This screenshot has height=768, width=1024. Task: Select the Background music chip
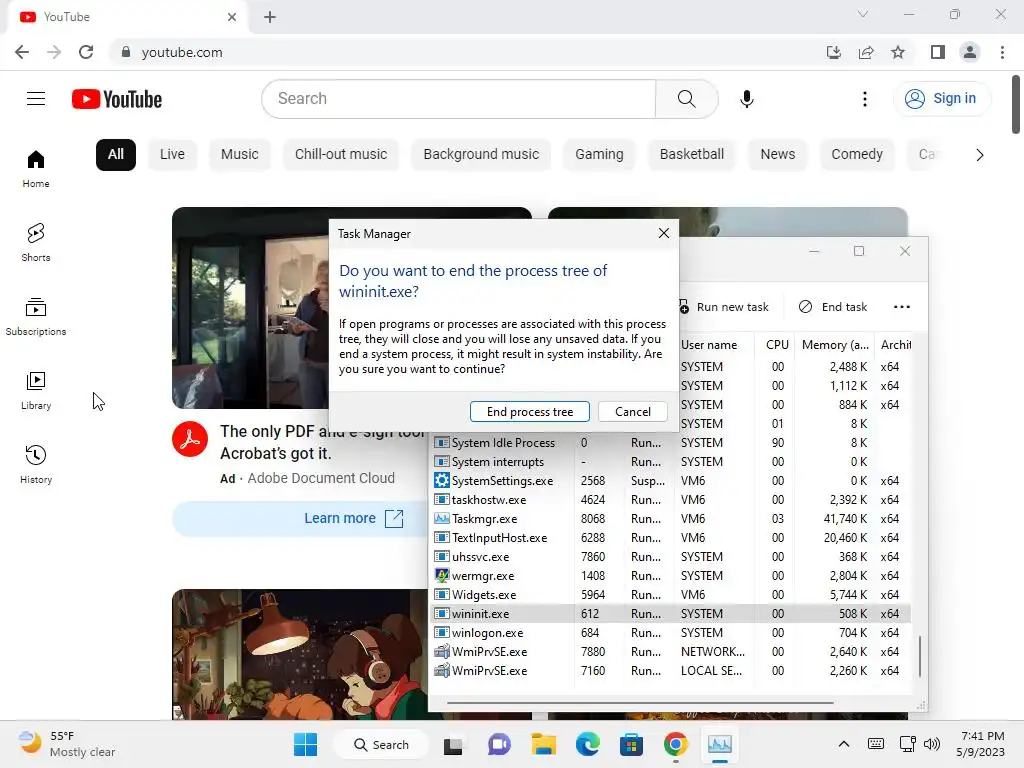(x=481, y=155)
